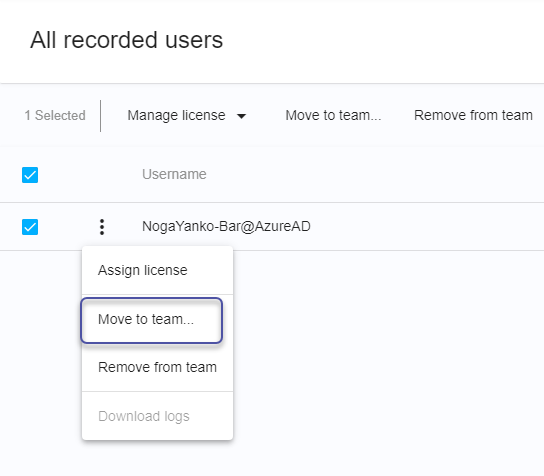
Task: Click the caret arrow beside Manage license
Action: [241, 116]
